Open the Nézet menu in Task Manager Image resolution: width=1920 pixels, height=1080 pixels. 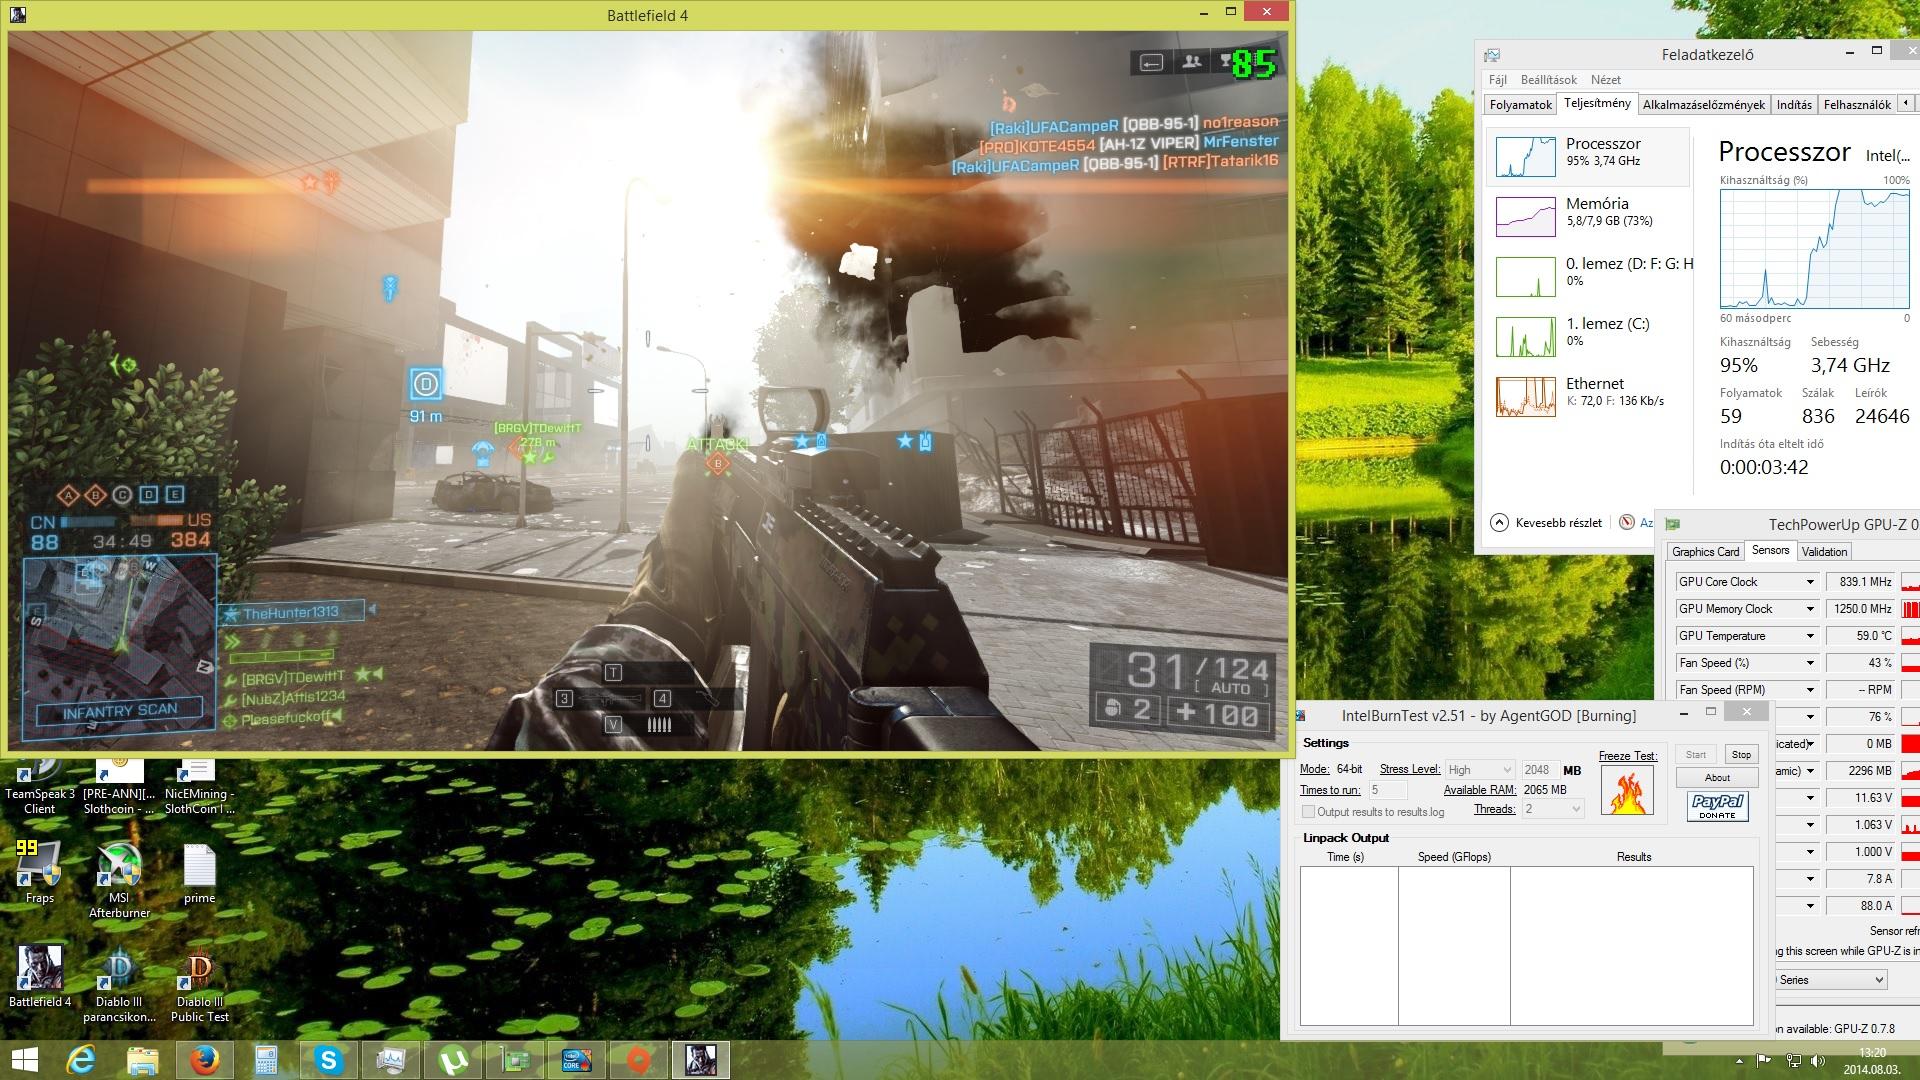tap(1605, 80)
